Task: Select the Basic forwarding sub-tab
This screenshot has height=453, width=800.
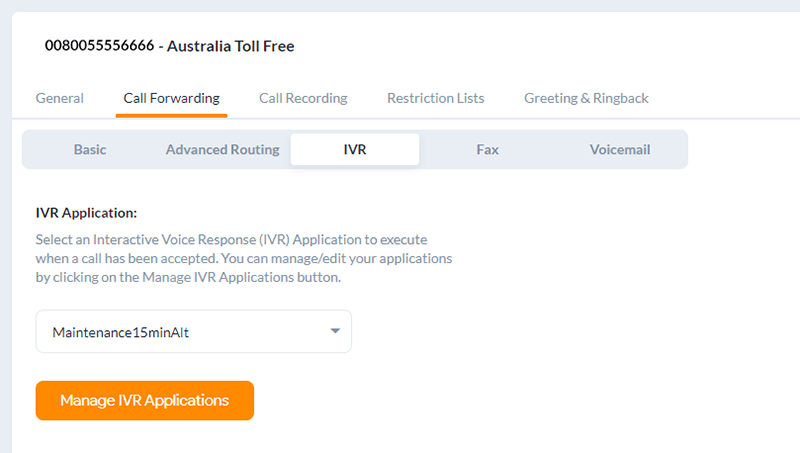Action: pos(90,149)
